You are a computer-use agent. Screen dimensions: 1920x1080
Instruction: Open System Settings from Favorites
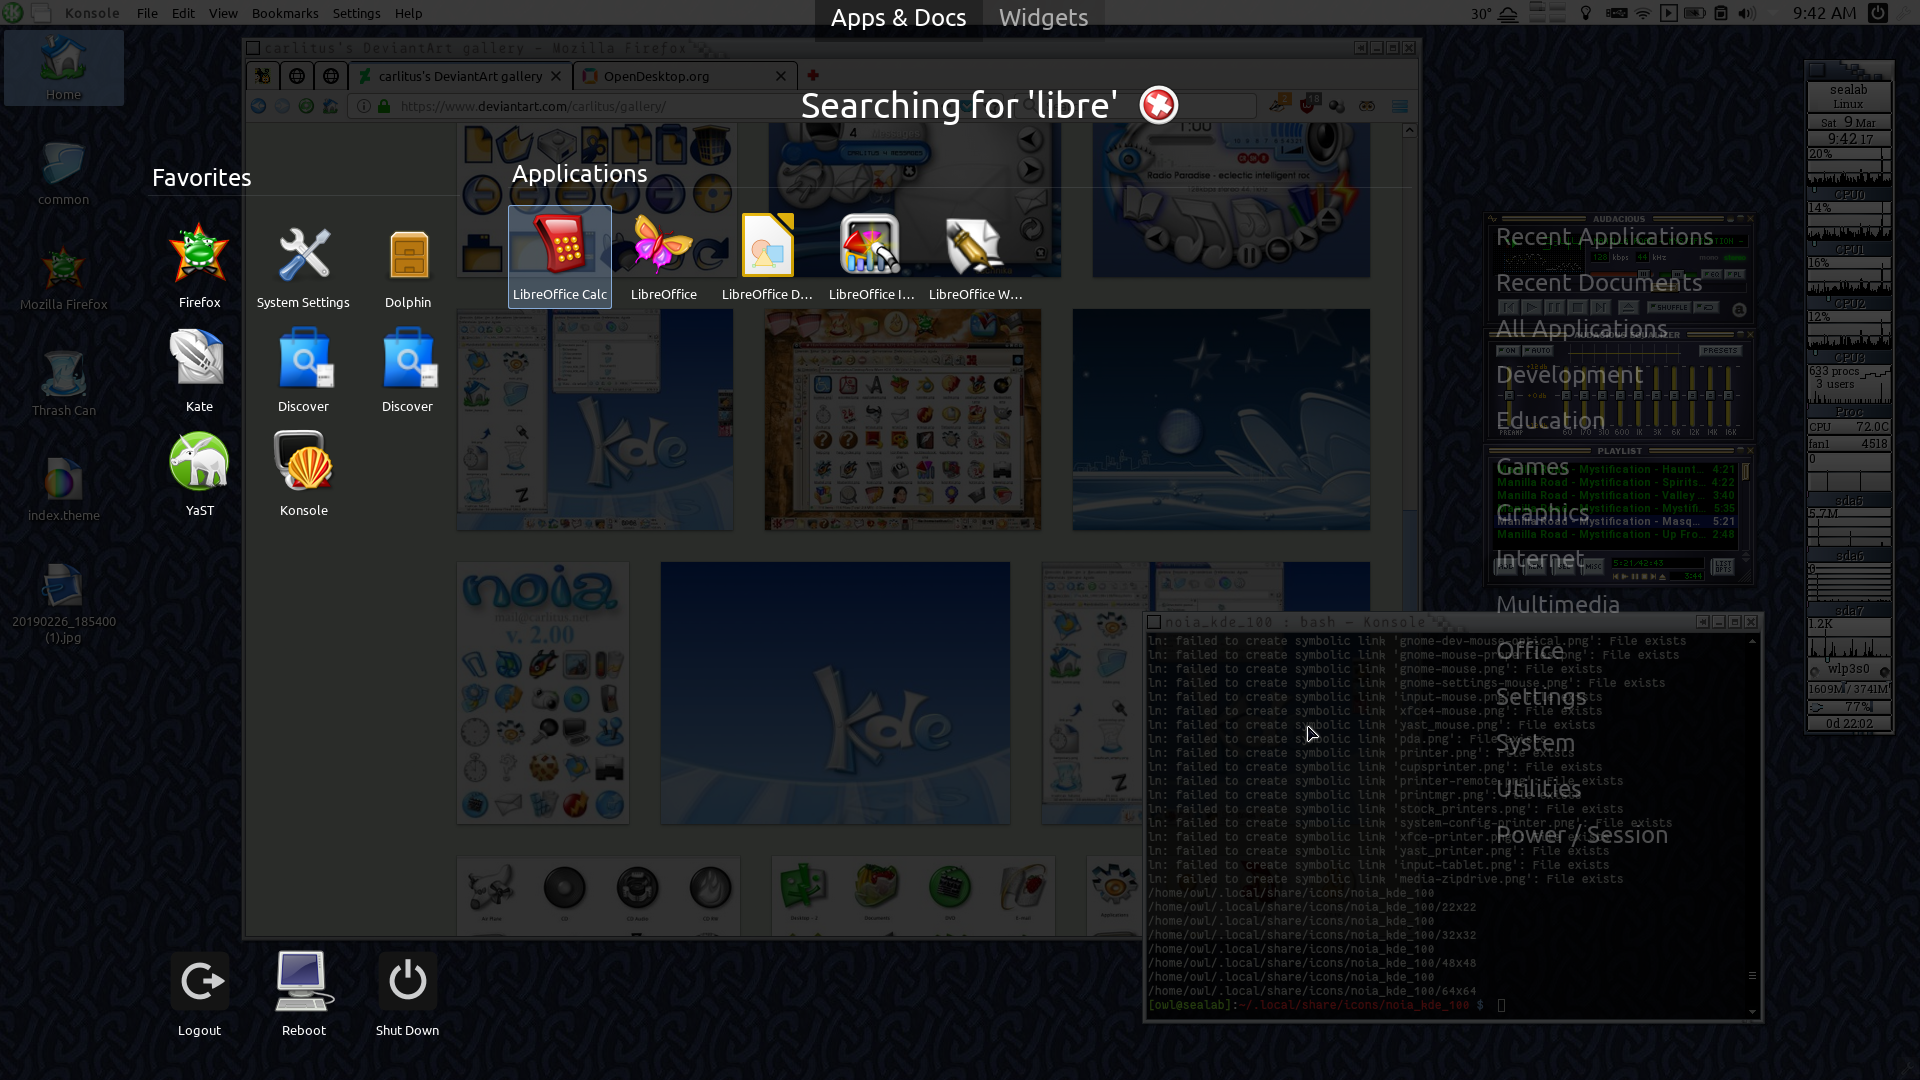tap(303, 265)
